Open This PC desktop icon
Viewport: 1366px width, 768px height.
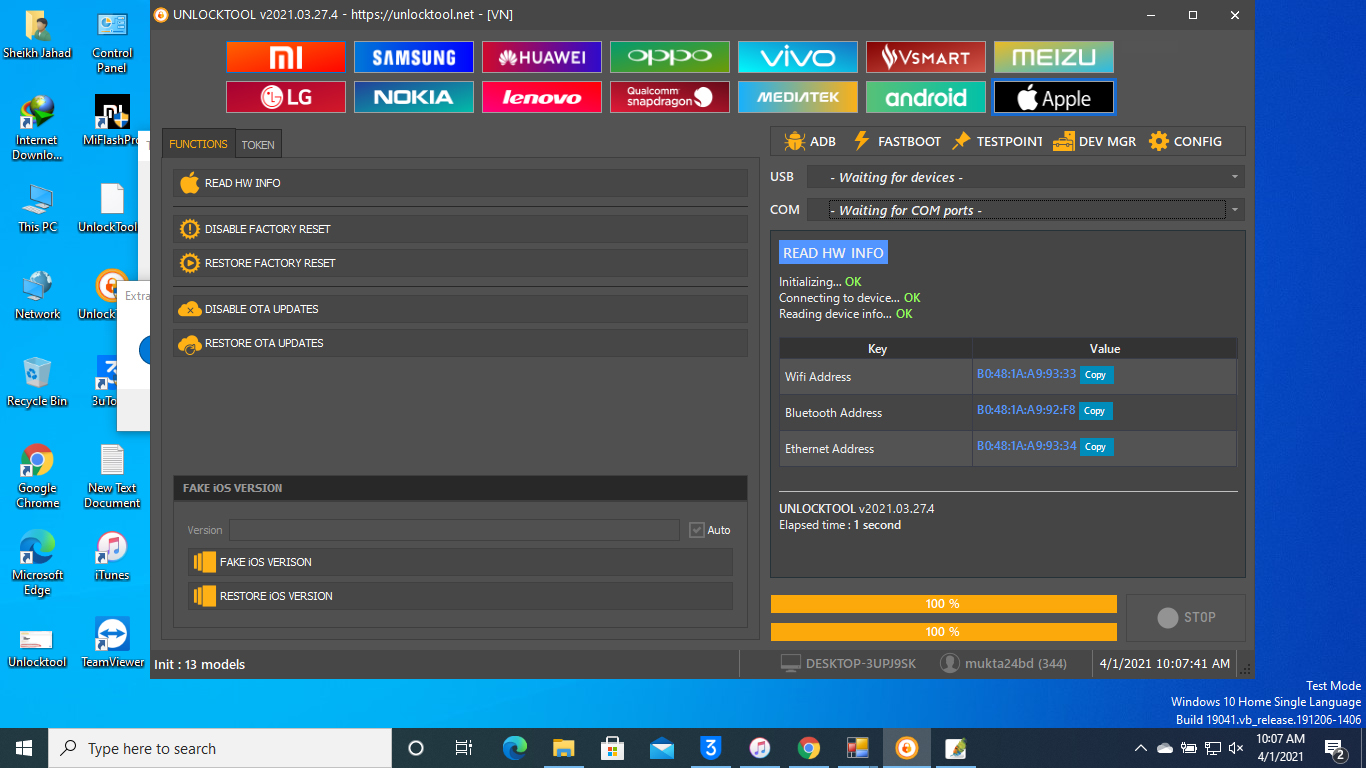coord(37,208)
